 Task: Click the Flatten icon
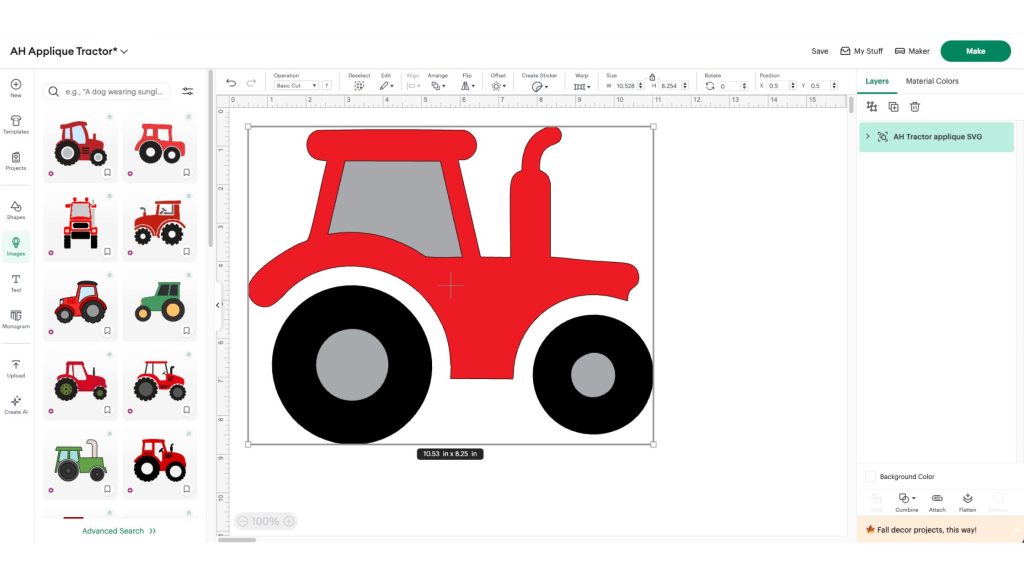tap(967, 500)
